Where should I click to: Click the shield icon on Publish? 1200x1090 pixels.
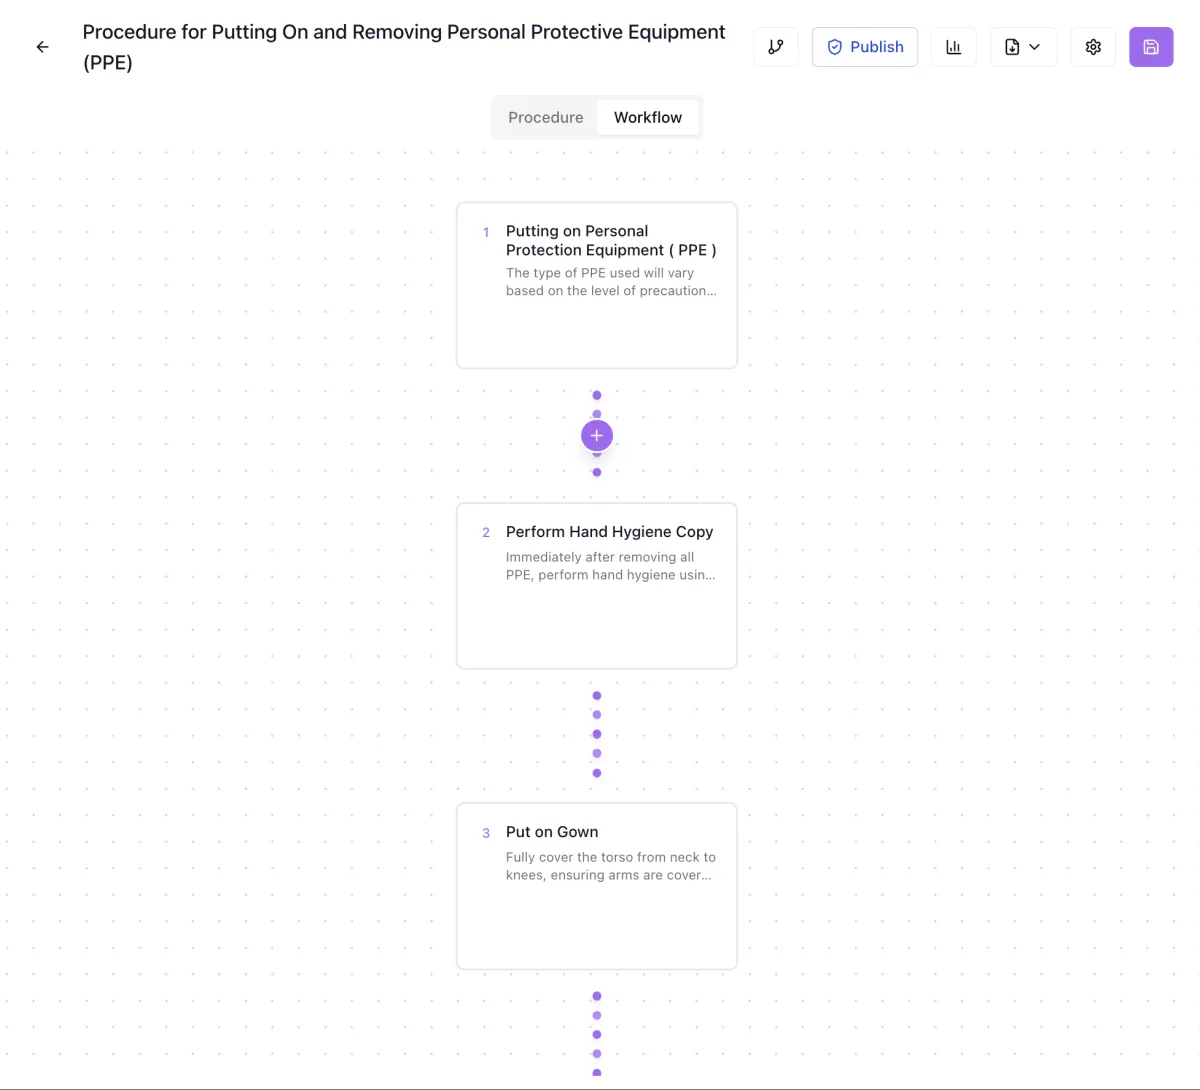[x=835, y=47]
